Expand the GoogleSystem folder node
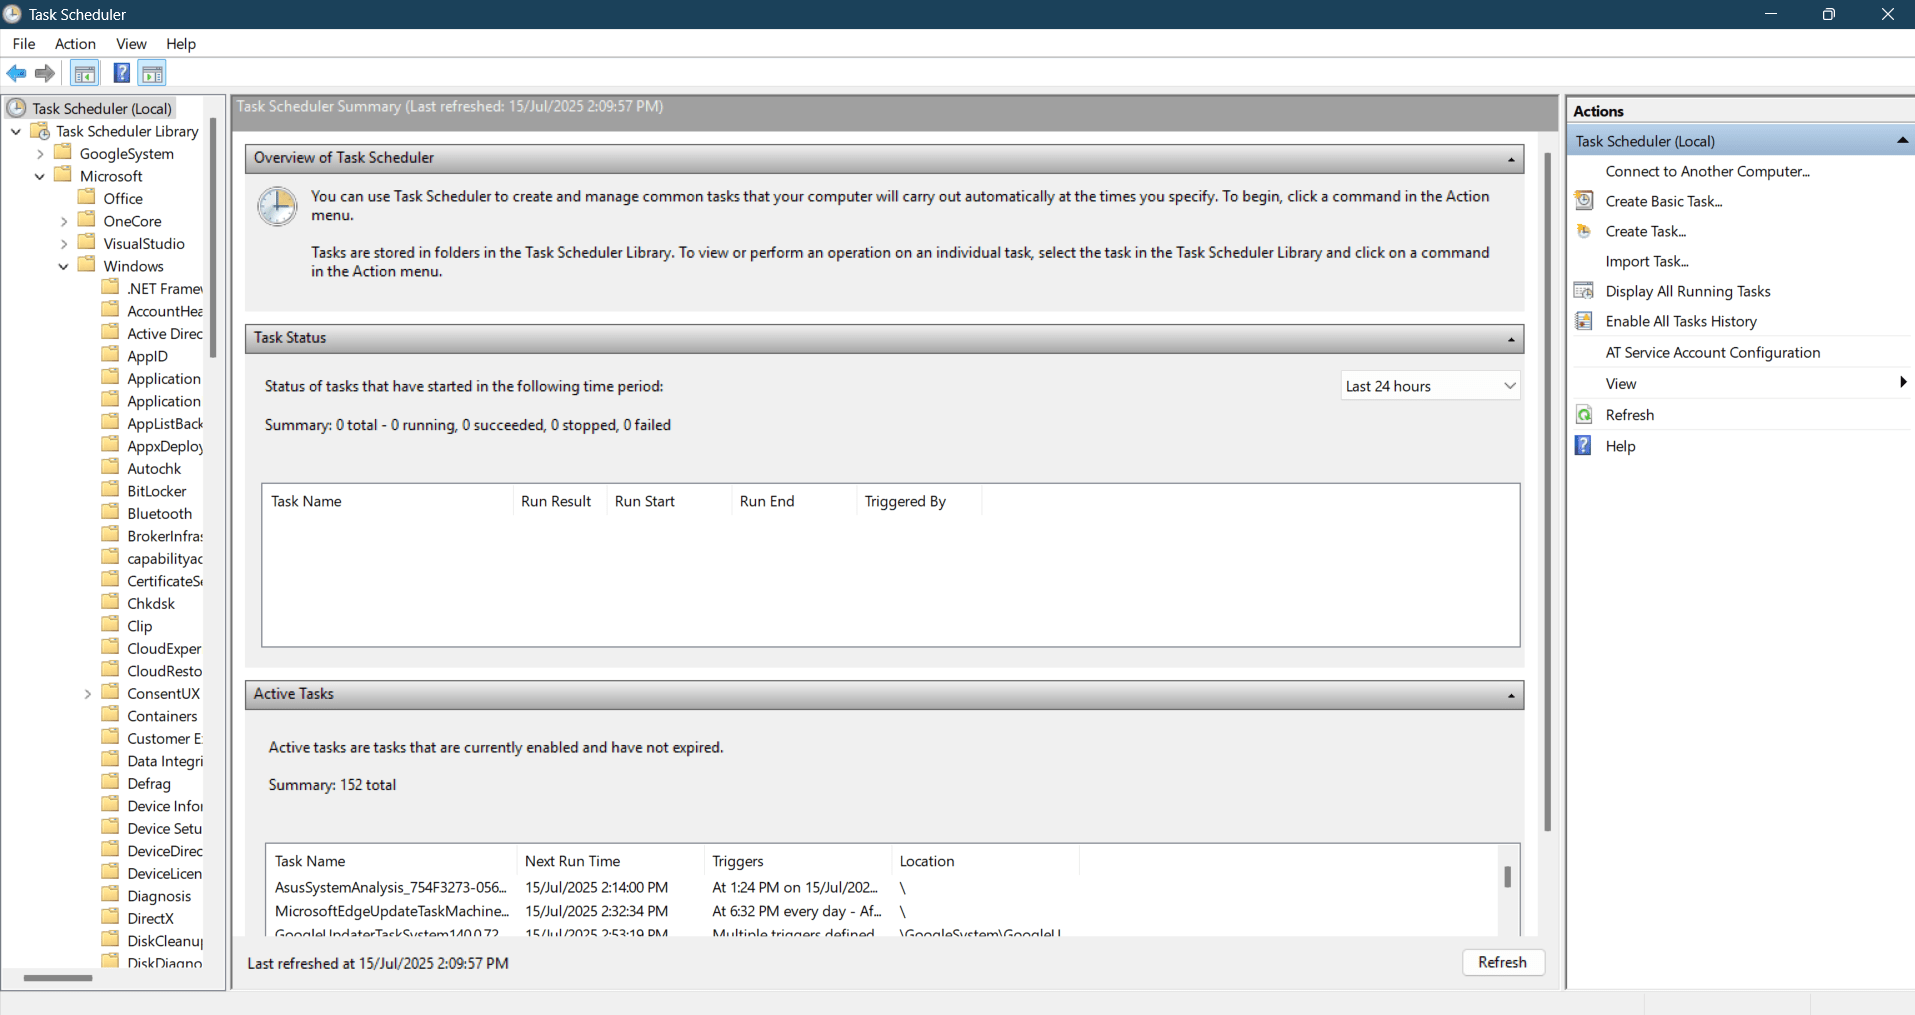This screenshot has height=1015, width=1915. coord(40,154)
